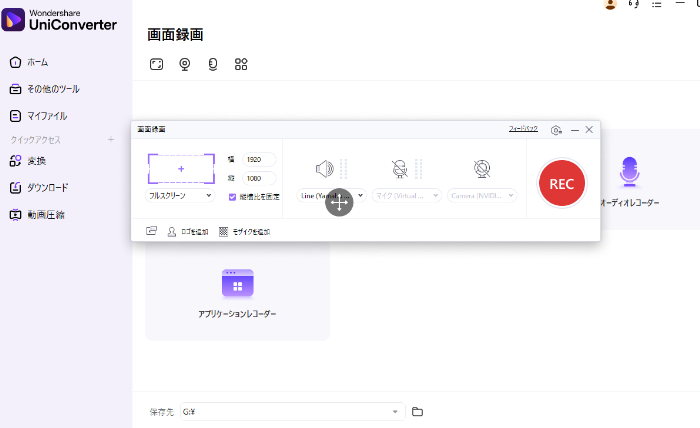Click the picture-in-picture icon in dialog footer
The image size is (700, 428).
tap(151, 231)
